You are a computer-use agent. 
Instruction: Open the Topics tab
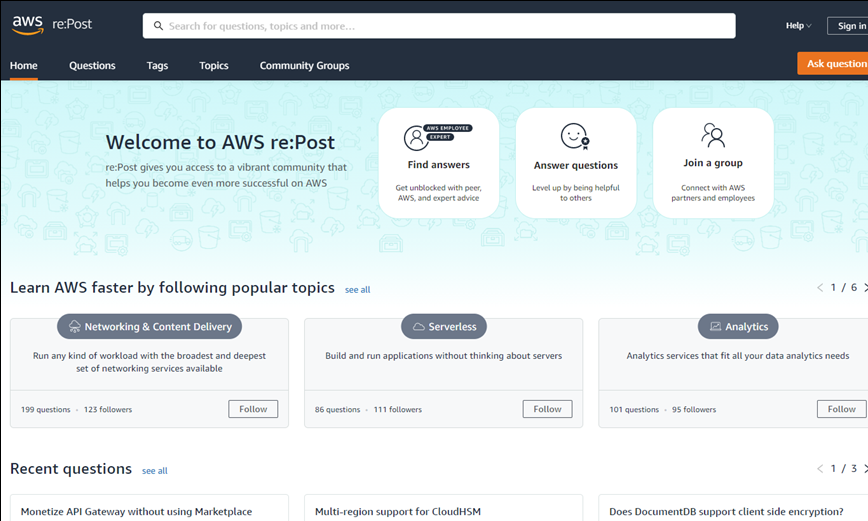click(214, 65)
